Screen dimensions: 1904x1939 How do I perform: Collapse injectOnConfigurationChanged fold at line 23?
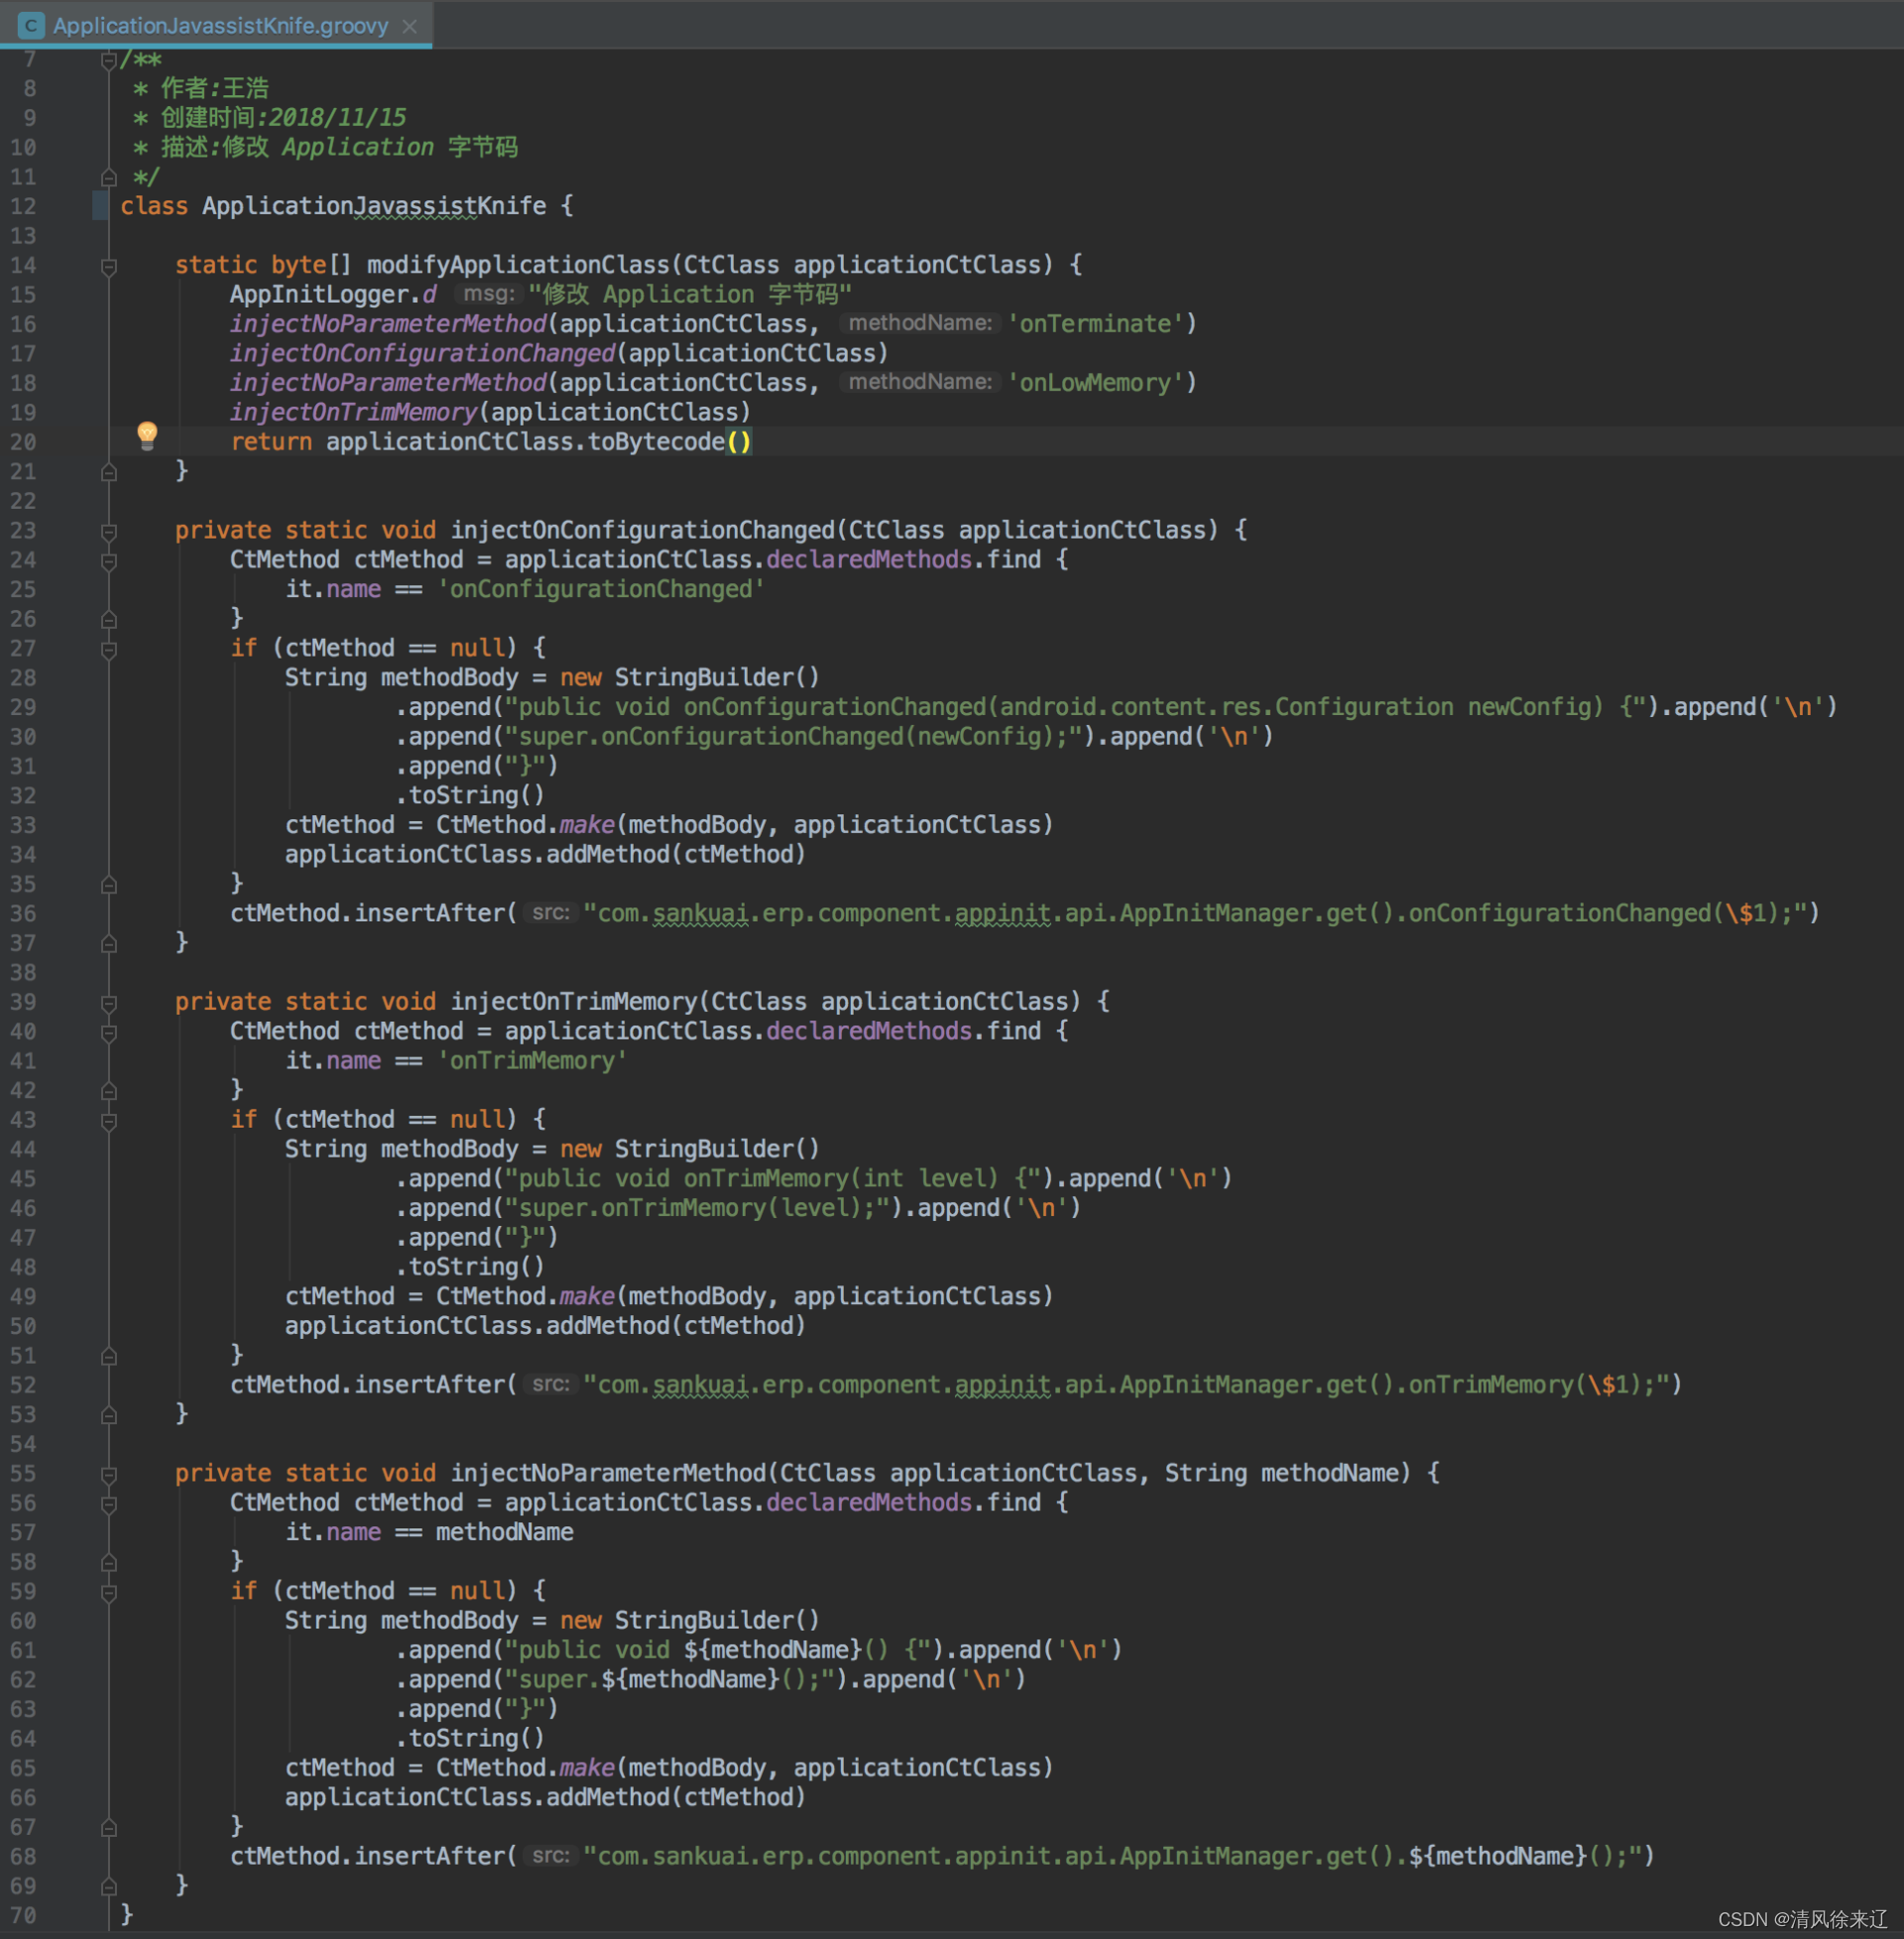pos(109,531)
